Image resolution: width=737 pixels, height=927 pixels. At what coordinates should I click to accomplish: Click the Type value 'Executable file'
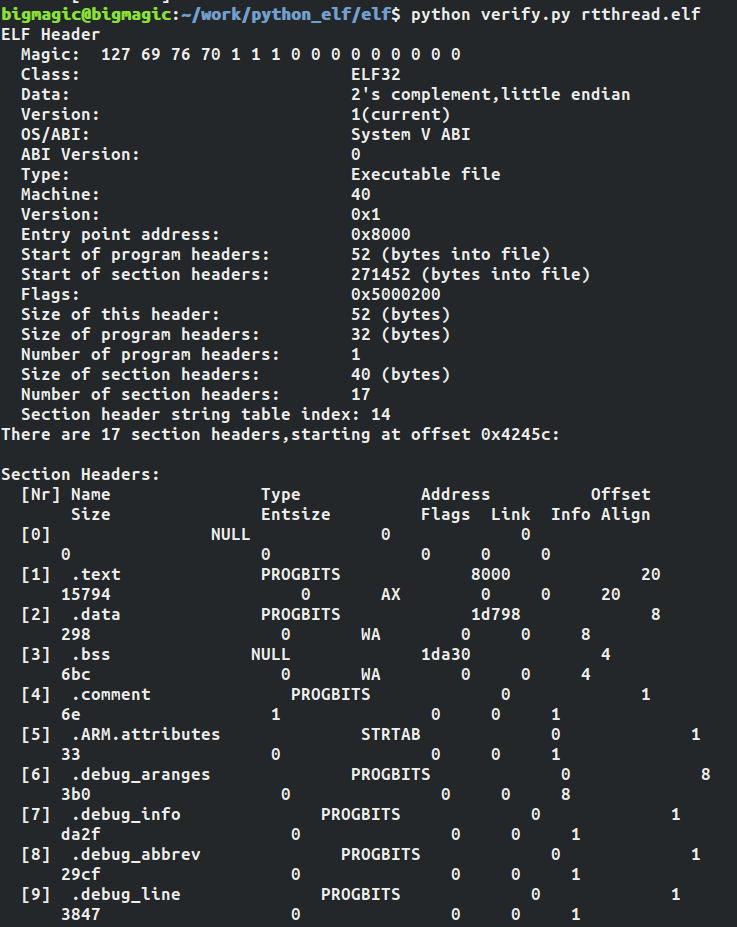425,174
